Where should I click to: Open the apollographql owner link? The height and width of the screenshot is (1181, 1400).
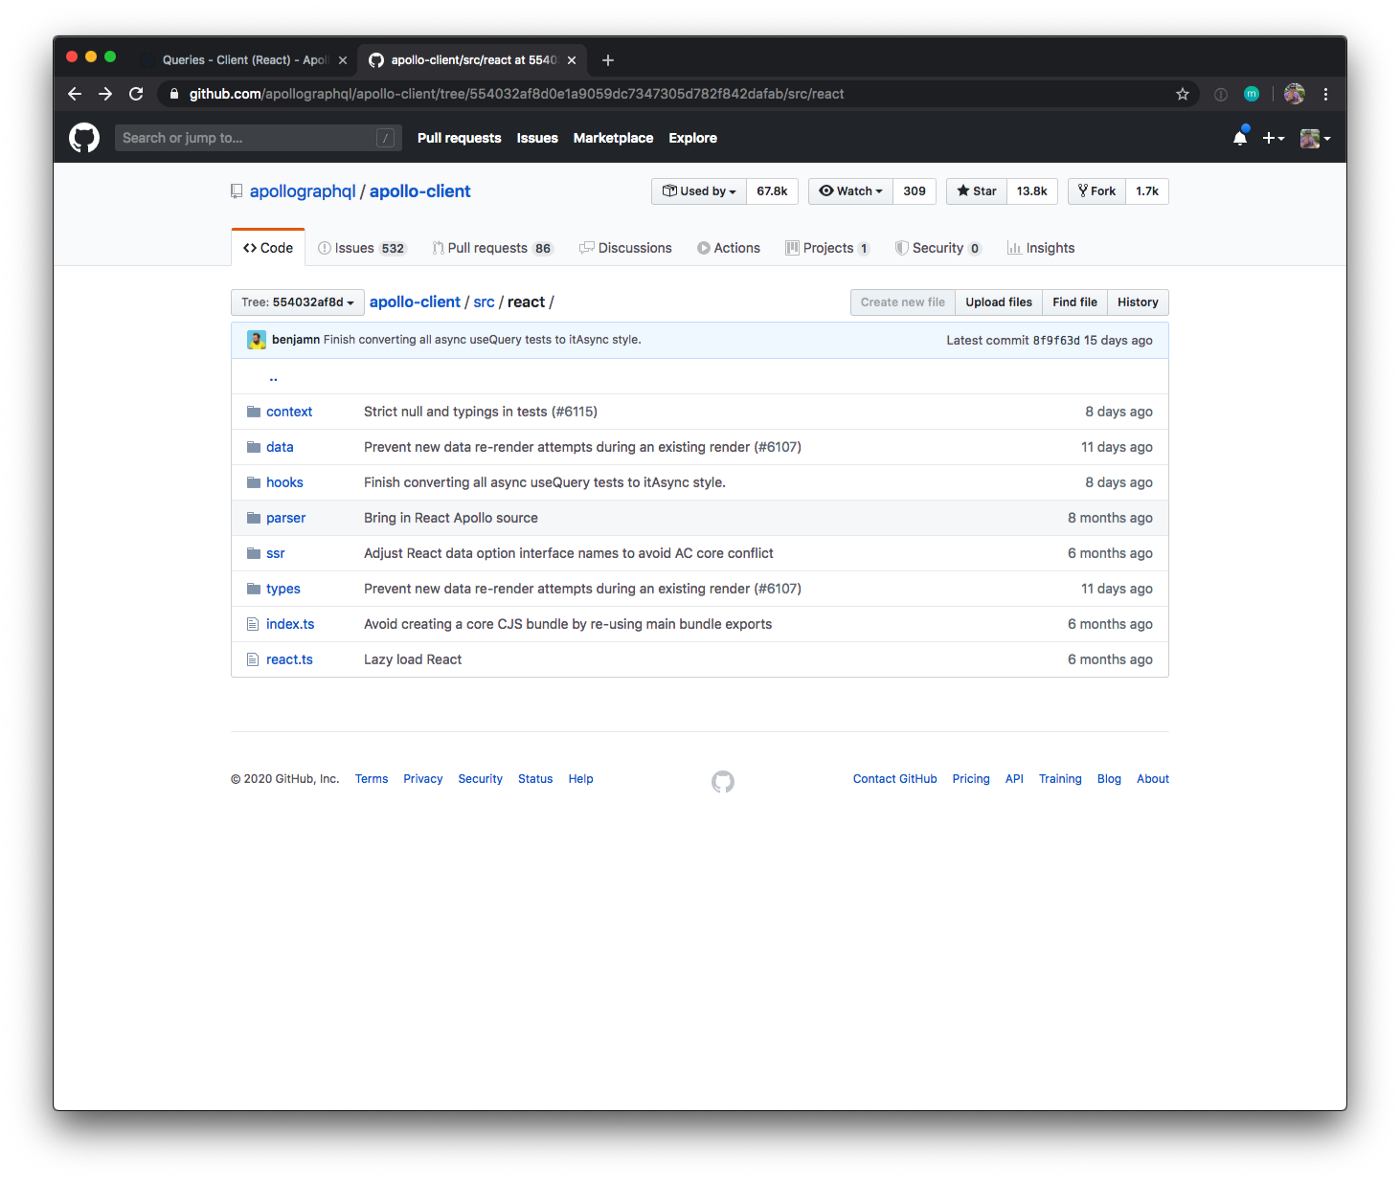pyautogui.click(x=303, y=191)
